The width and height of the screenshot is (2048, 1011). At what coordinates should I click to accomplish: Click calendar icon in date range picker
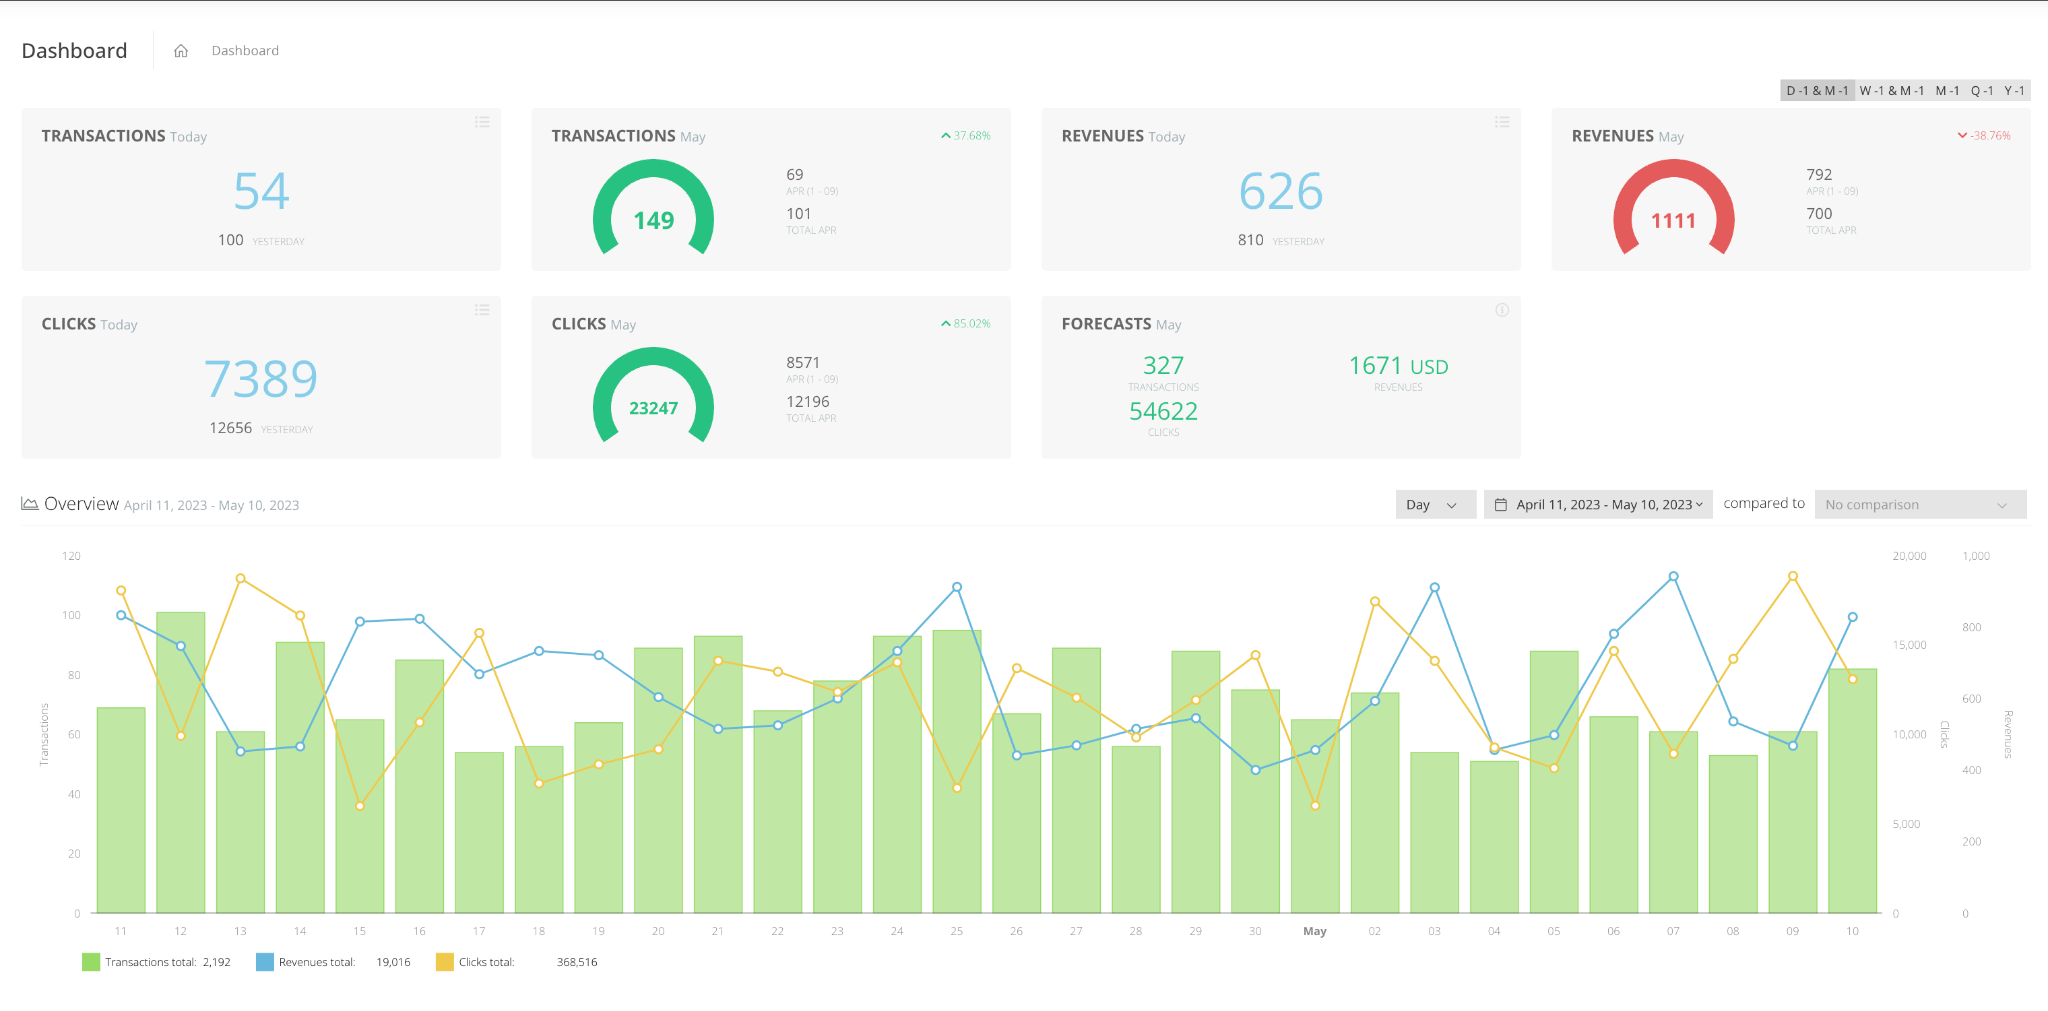(1501, 505)
